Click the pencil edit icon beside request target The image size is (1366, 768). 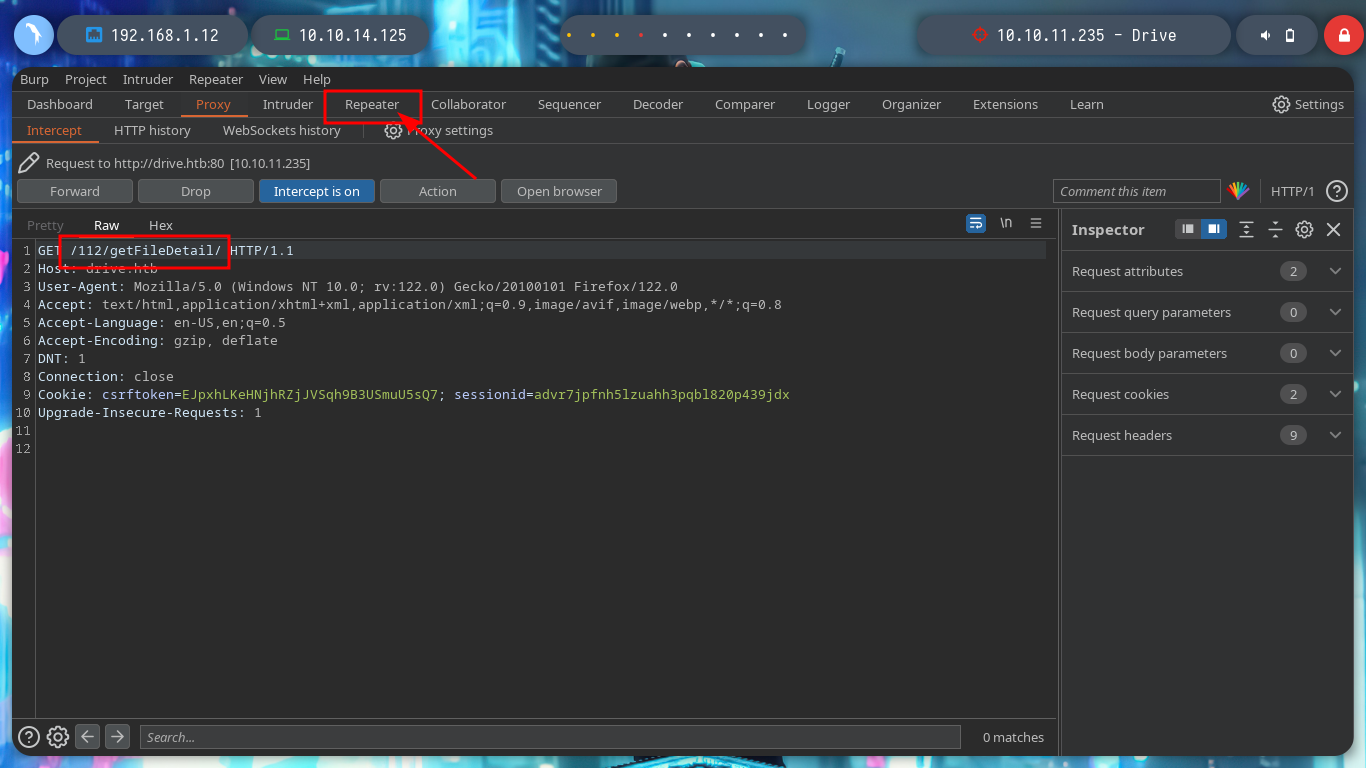29,162
